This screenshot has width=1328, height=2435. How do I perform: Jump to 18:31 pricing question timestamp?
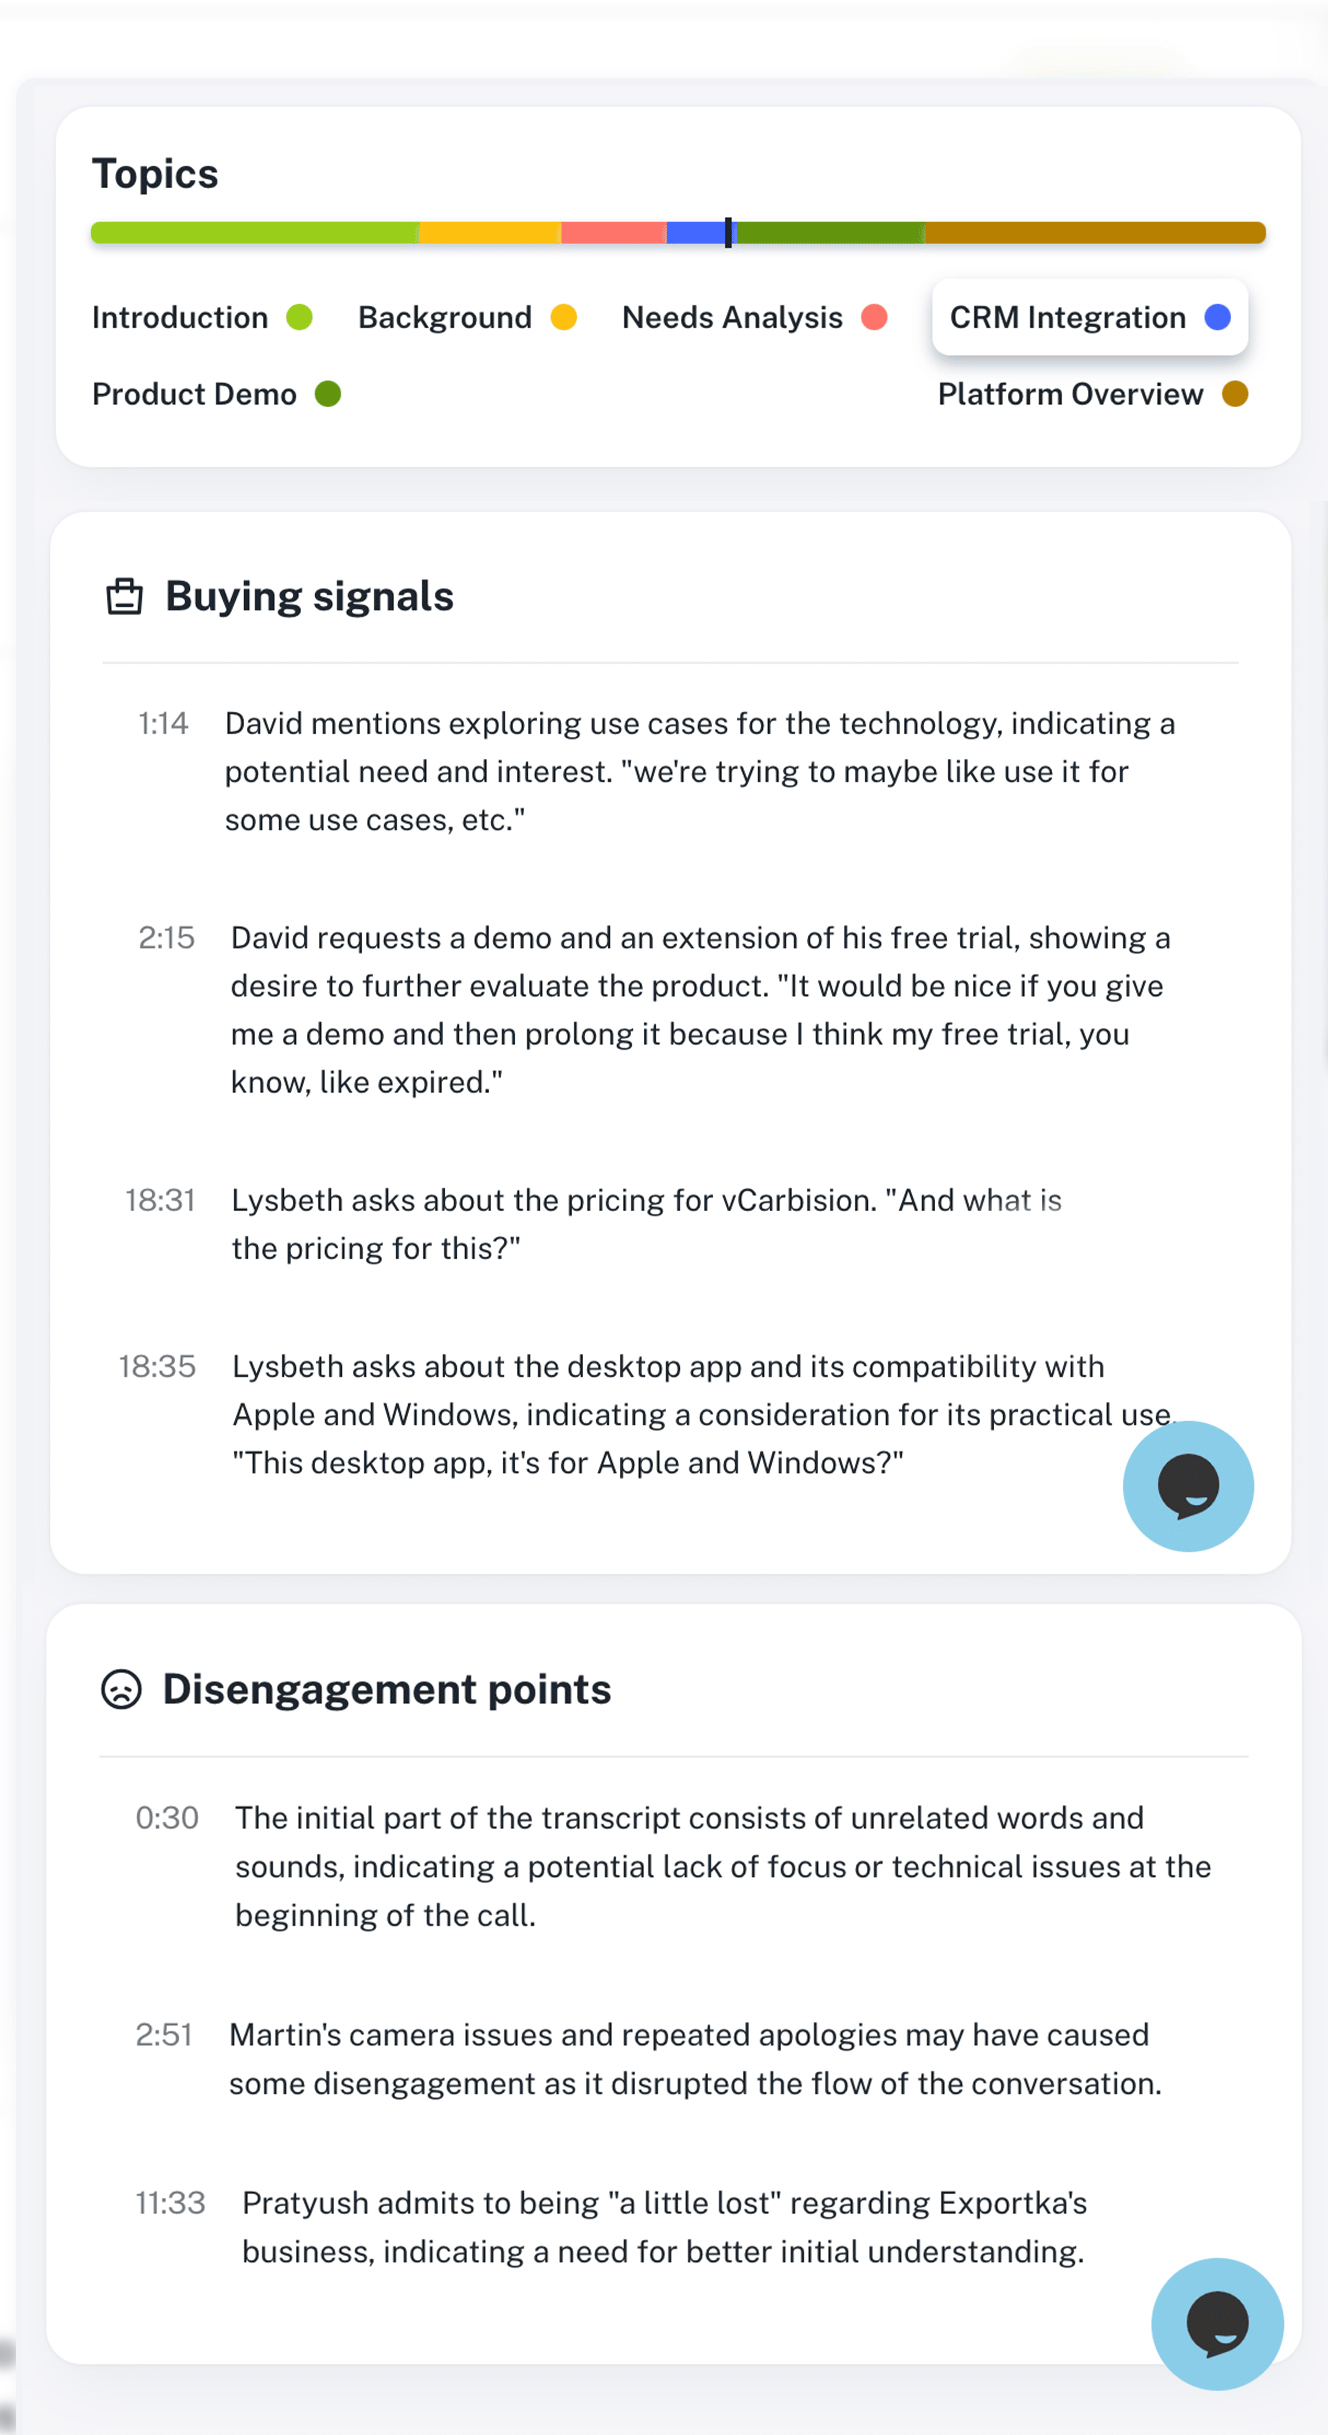tap(160, 1200)
